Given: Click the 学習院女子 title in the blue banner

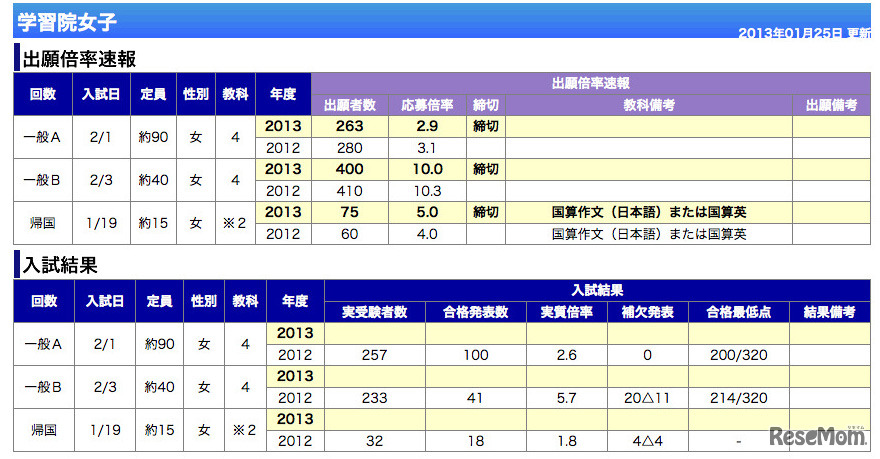Looking at the screenshot, I should (x=67, y=22).
